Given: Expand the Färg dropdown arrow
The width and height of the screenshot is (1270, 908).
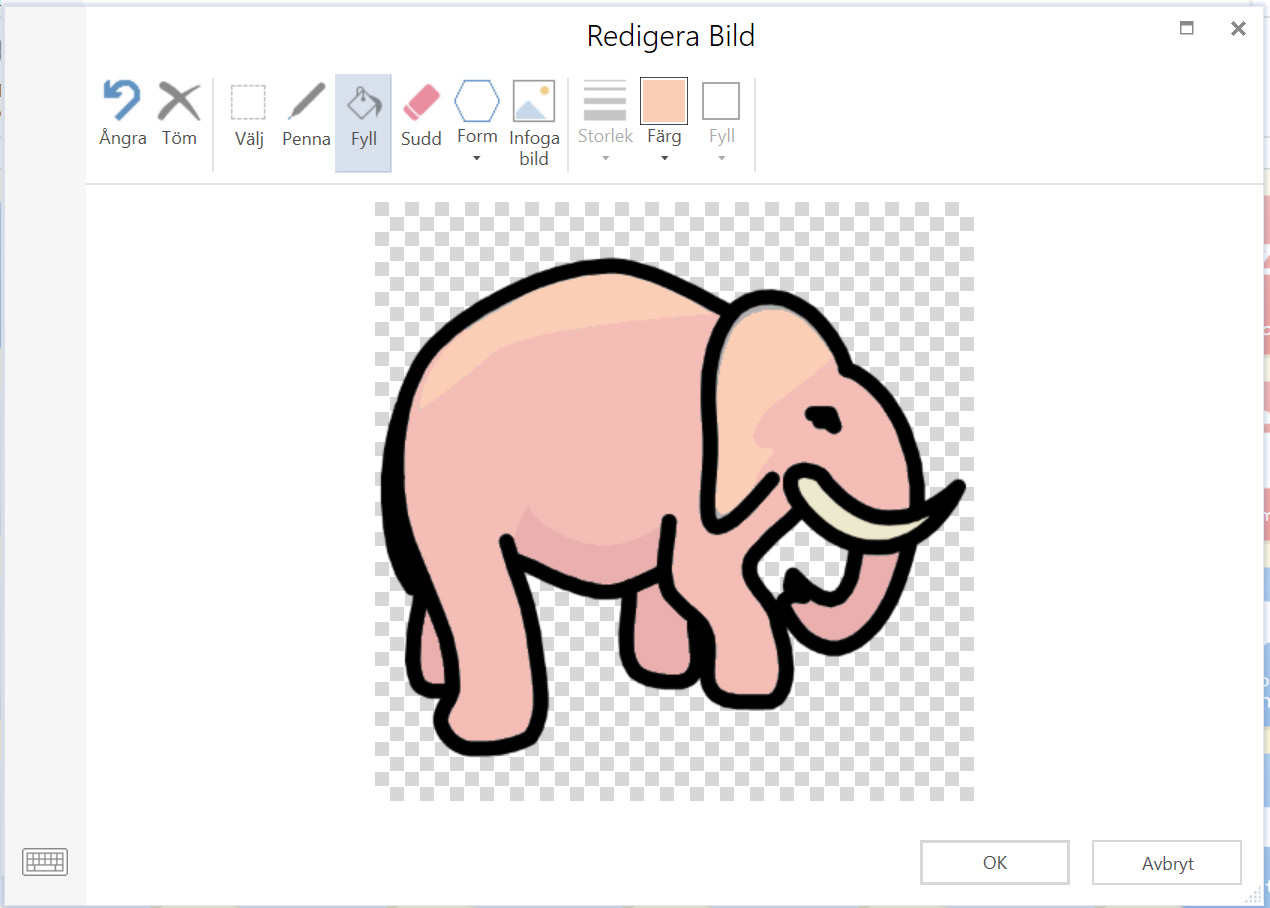Looking at the screenshot, I should [x=664, y=158].
